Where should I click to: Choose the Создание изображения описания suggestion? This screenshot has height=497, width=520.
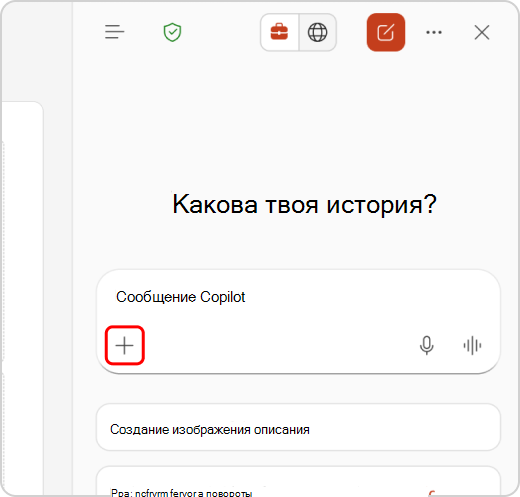pos(298,427)
